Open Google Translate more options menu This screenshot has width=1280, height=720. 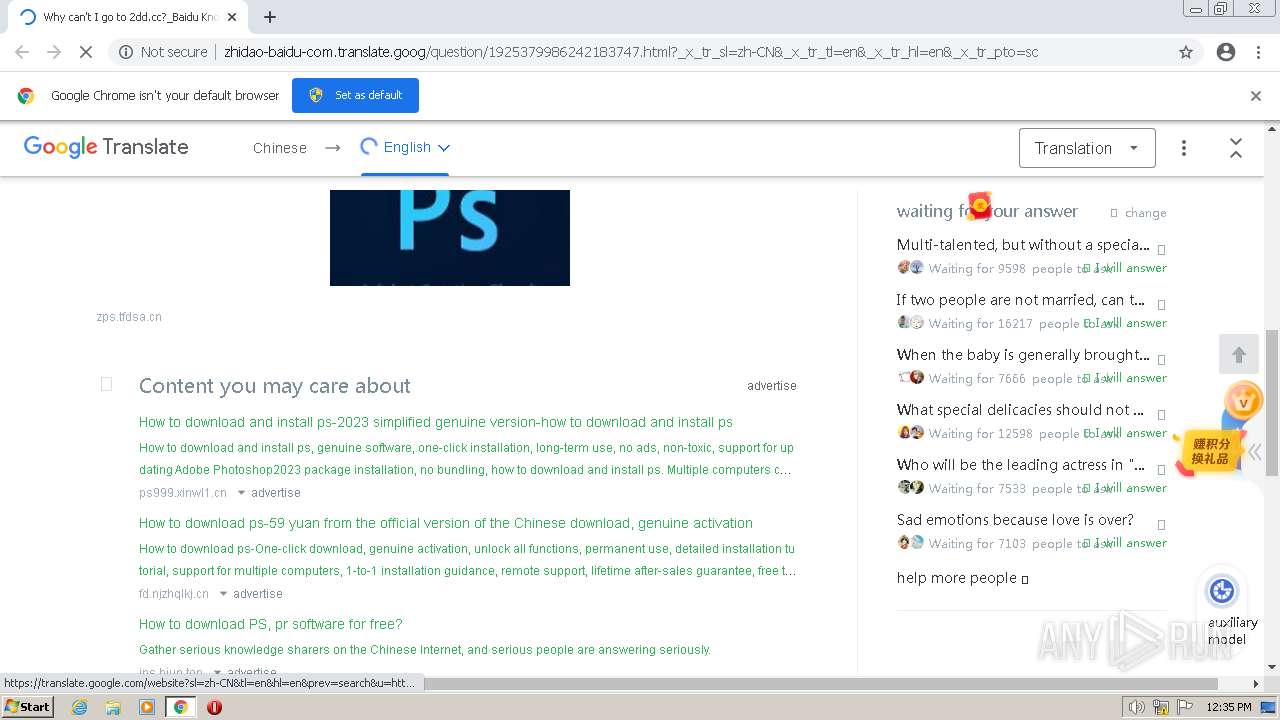pyautogui.click(x=1184, y=148)
